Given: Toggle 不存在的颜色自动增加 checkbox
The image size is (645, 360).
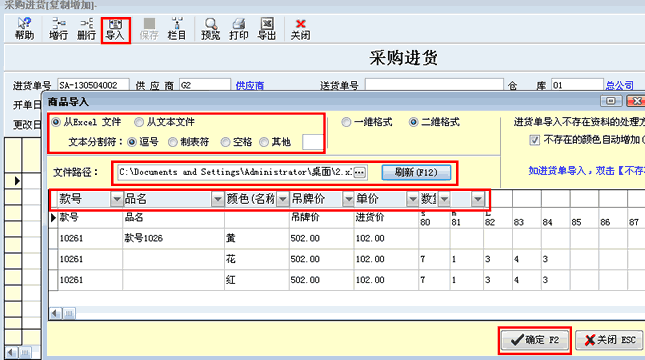Looking at the screenshot, I should pyautogui.click(x=534, y=140).
